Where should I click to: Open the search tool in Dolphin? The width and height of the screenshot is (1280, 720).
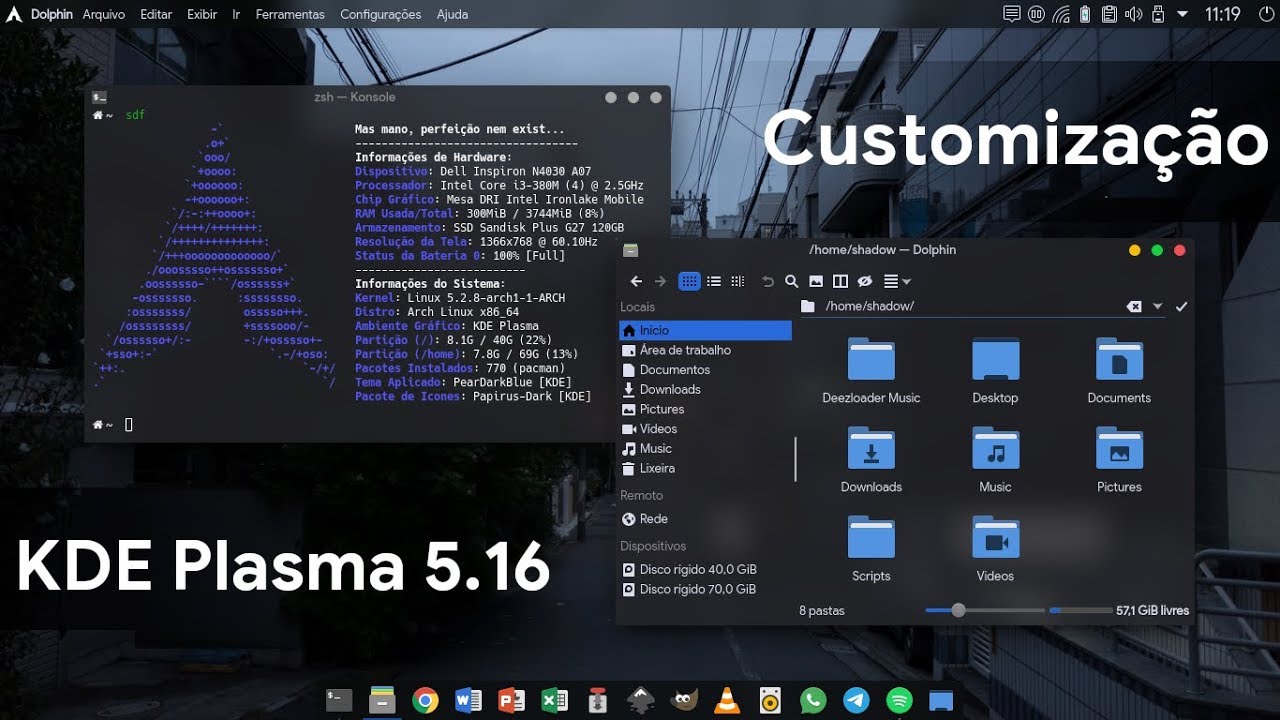point(792,282)
